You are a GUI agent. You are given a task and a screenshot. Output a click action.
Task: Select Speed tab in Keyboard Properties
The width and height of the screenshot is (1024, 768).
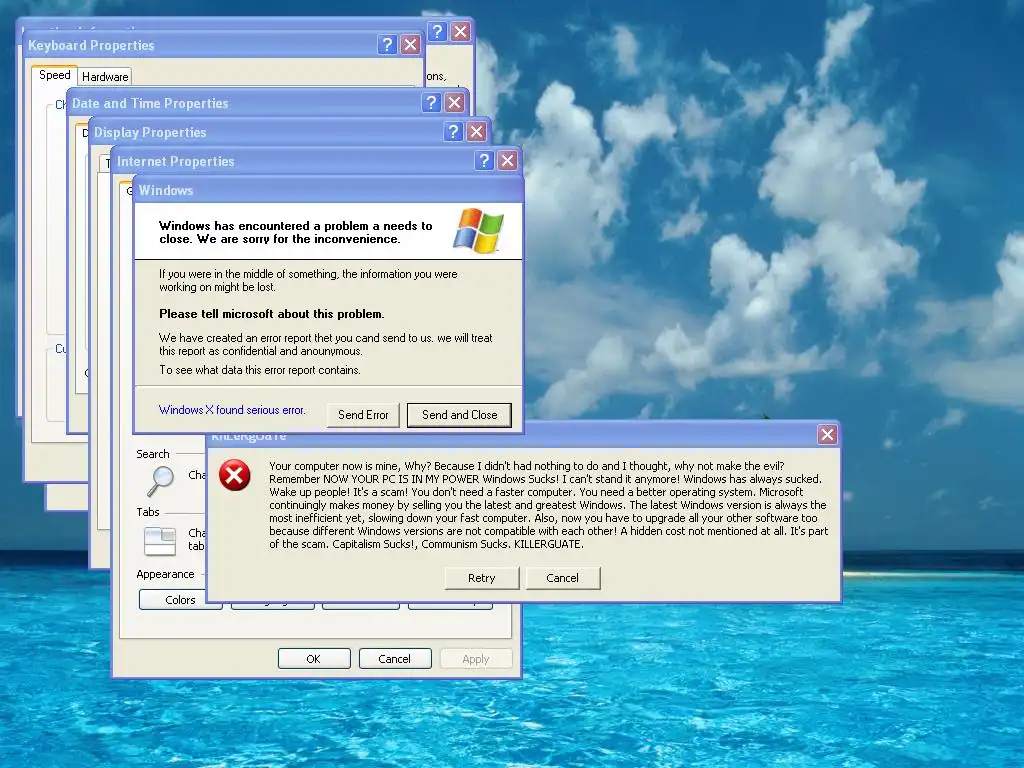55,75
